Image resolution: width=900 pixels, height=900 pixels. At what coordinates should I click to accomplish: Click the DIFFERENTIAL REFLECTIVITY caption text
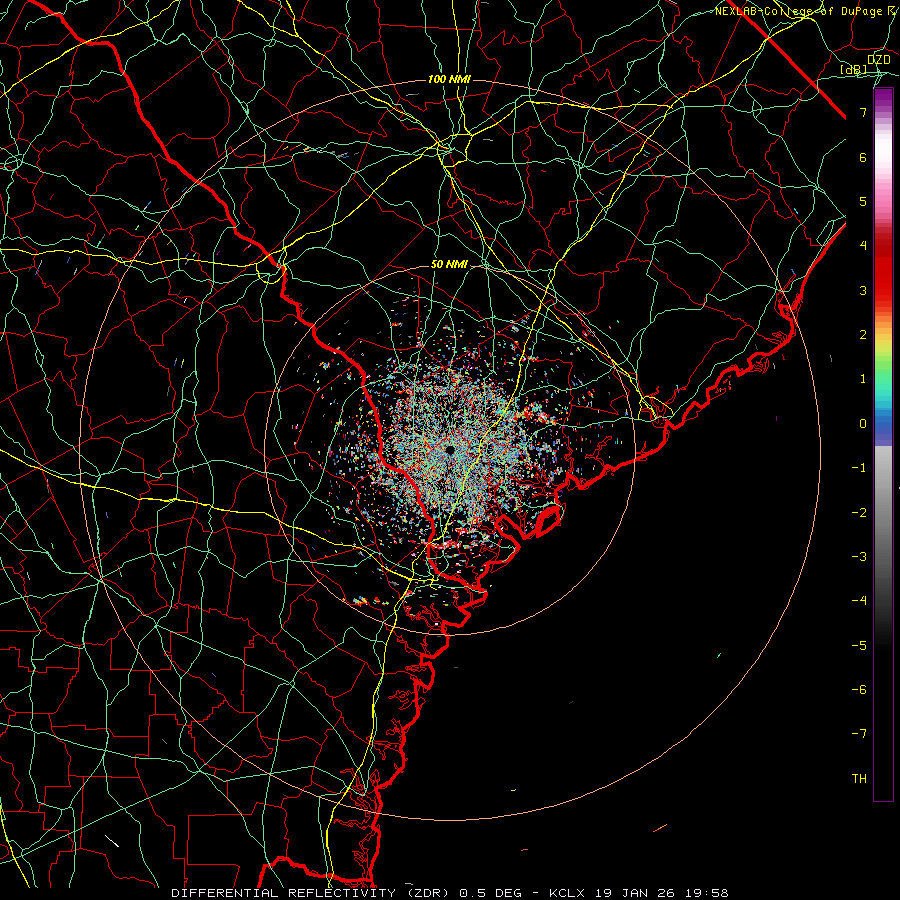click(284, 893)
